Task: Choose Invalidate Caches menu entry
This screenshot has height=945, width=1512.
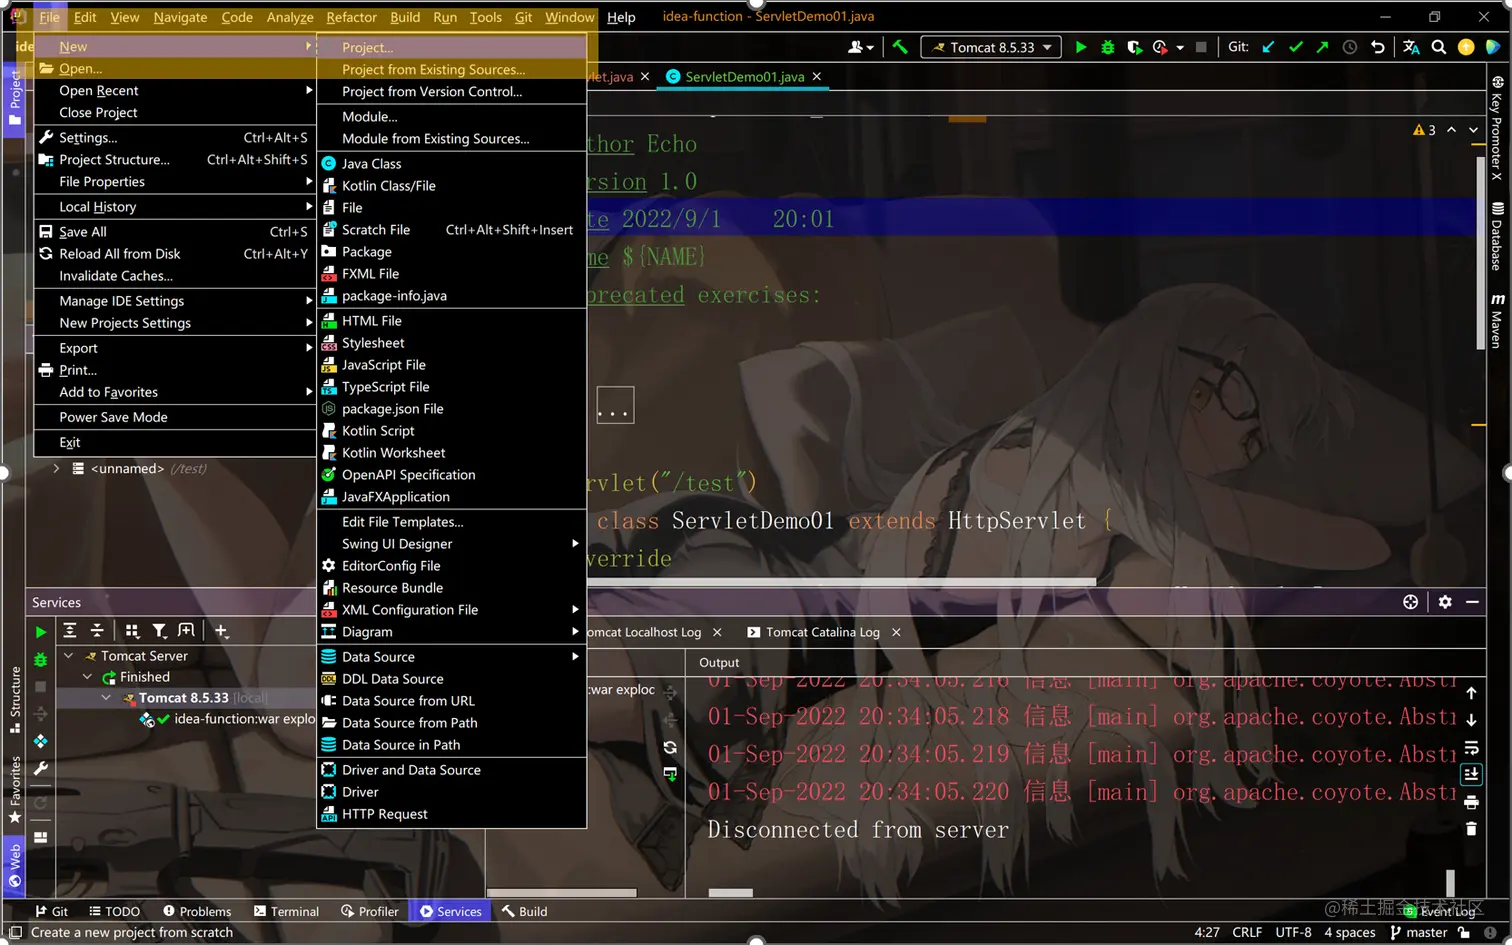Action: coord(174,276)
